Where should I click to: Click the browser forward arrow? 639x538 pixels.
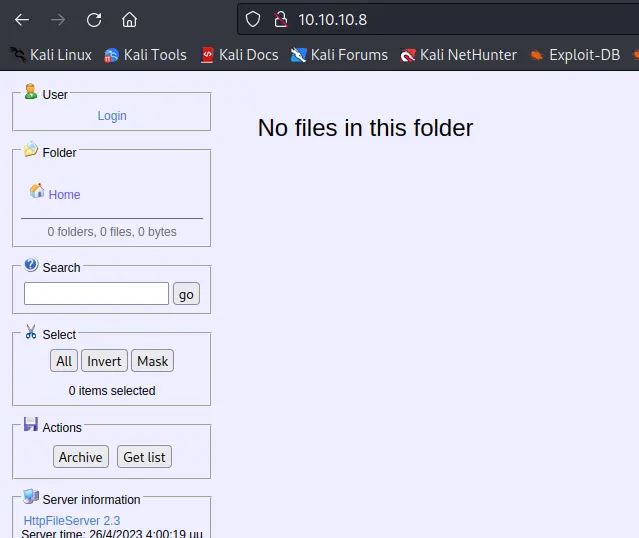58,20
